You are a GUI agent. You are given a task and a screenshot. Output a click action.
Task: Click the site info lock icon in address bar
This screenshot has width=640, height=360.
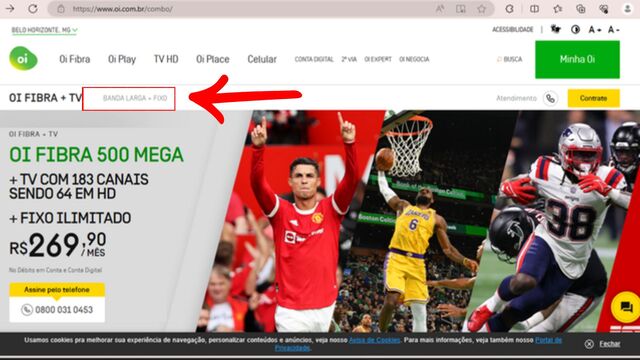tap(61, 9)
